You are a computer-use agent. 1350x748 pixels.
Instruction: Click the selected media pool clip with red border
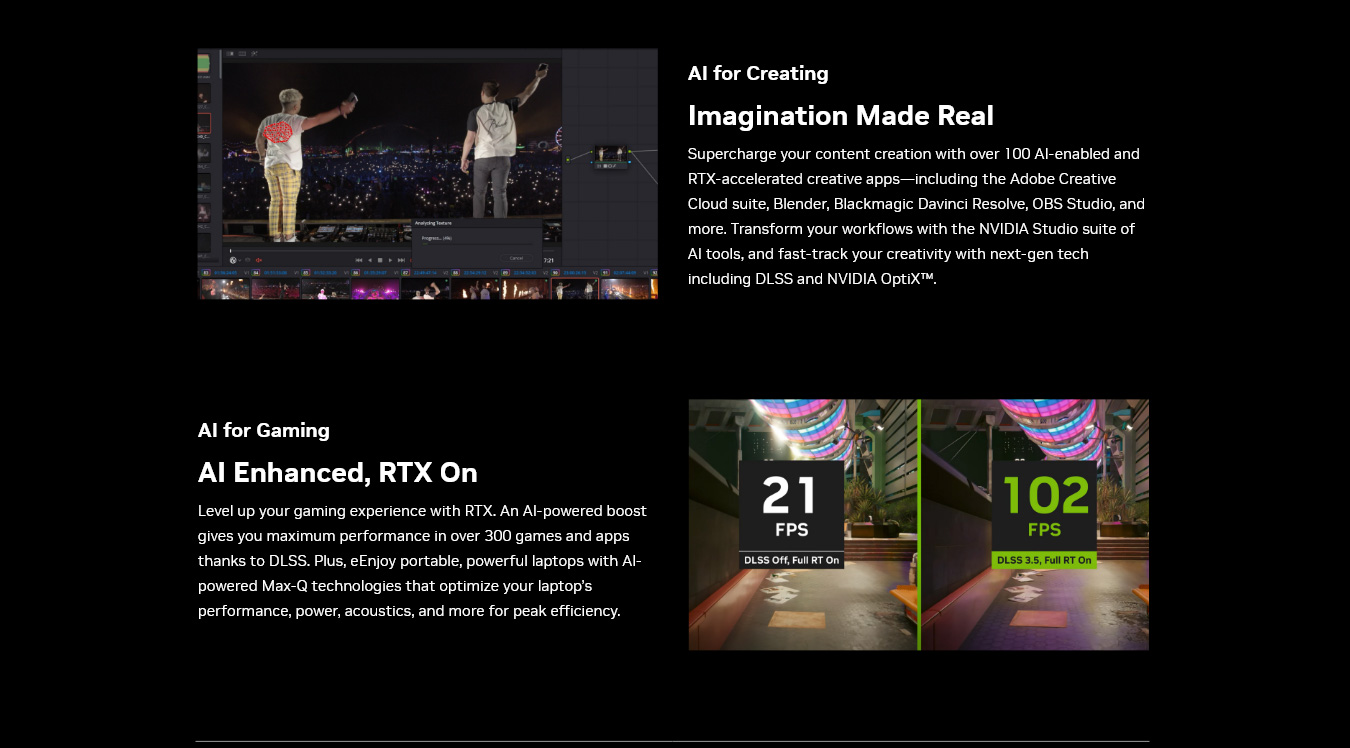coord(204,123)
